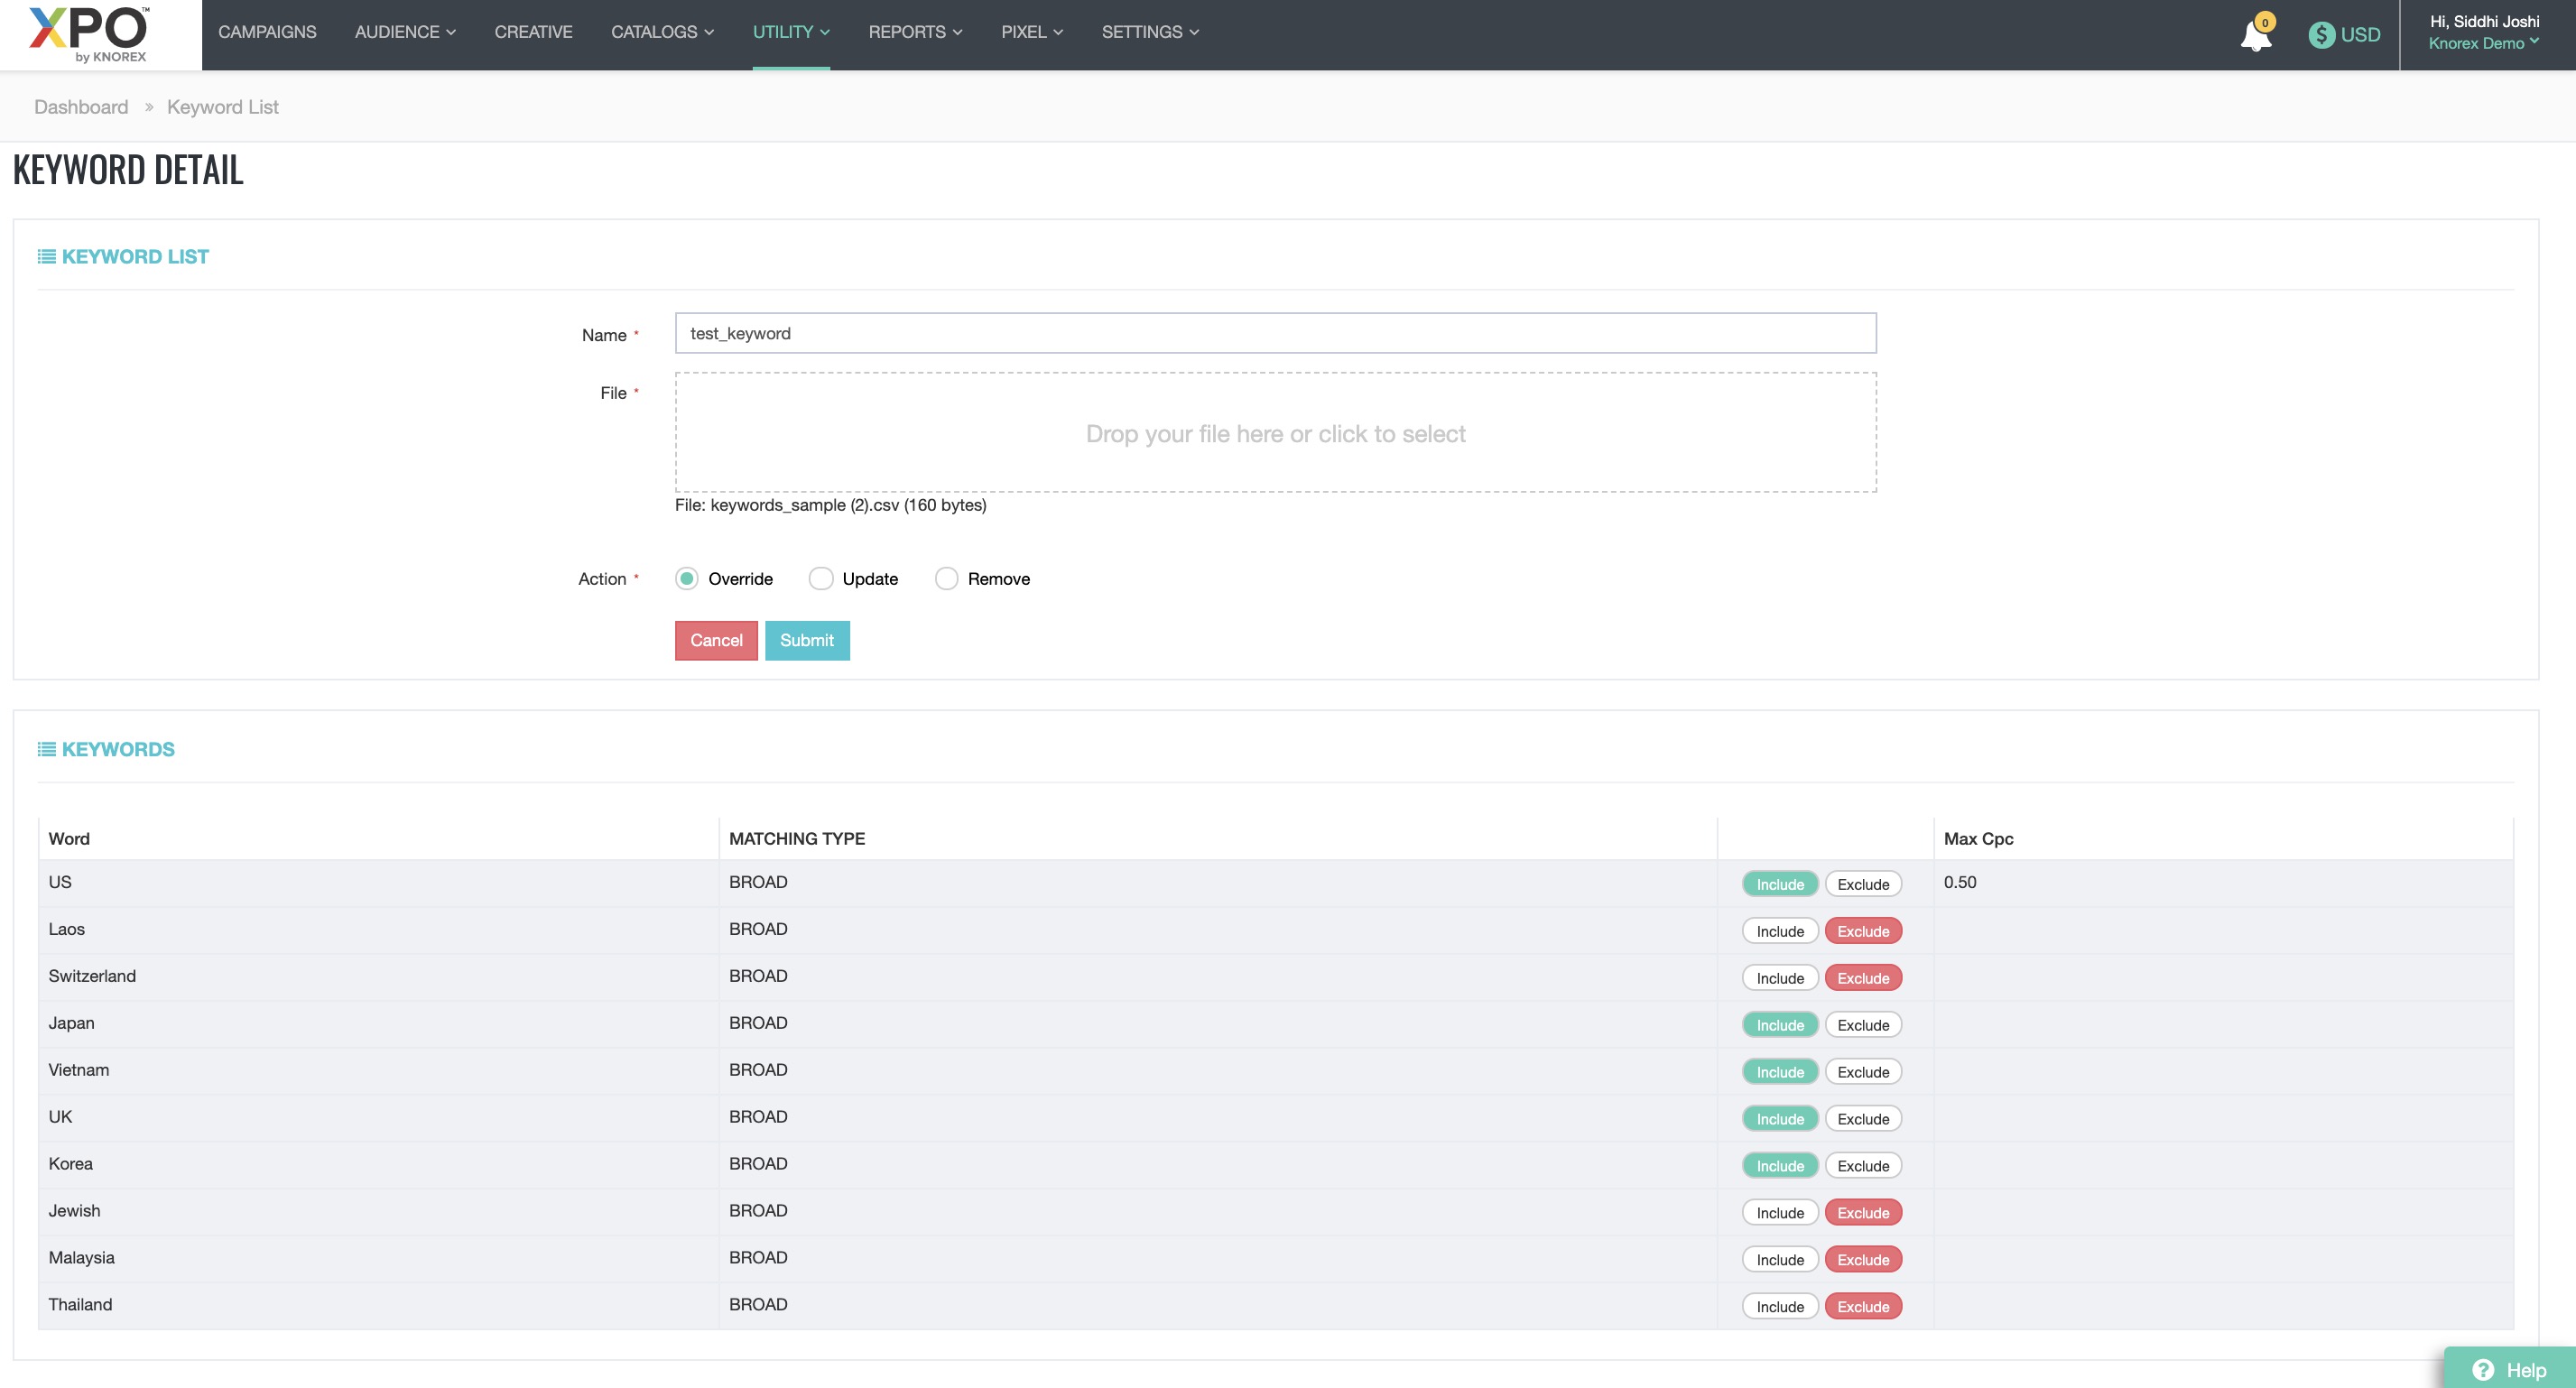This screenshot has width=2576, height=1388.
Task: Click the Keywords section list icon
Action: click(x=46, y=749)
